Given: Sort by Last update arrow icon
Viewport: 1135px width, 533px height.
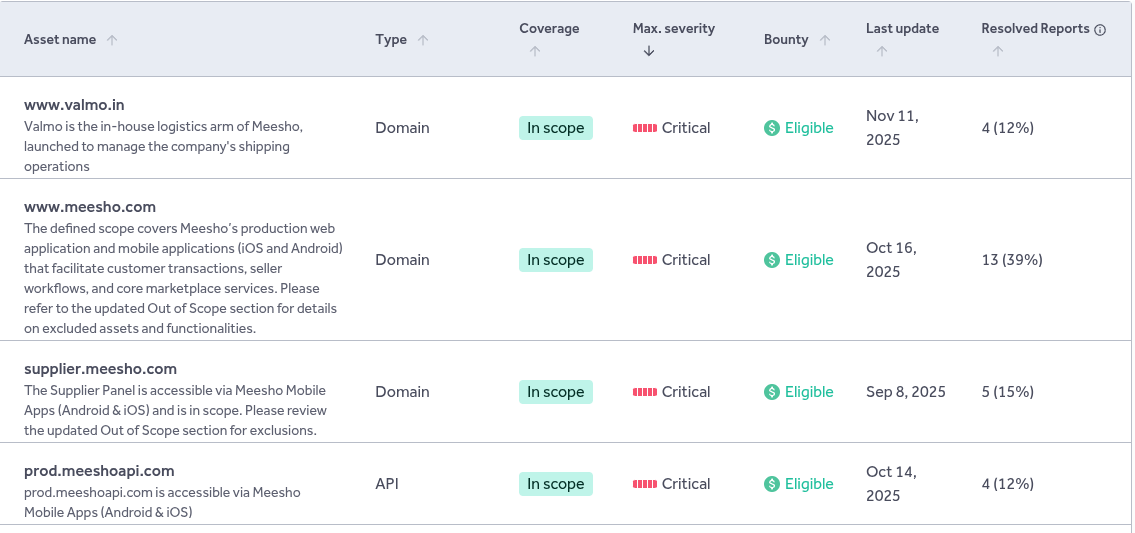Looking at the screenshot, I should tap(881, 51).
